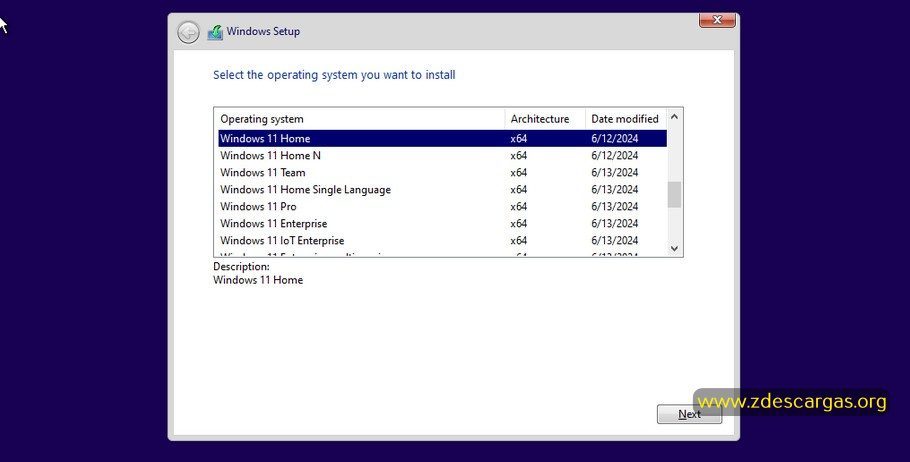Viewport: 910px width, 462px height.
Task: Click the x64 cell for Windows 11 Enterprise
Action: (x=519, y=223)
